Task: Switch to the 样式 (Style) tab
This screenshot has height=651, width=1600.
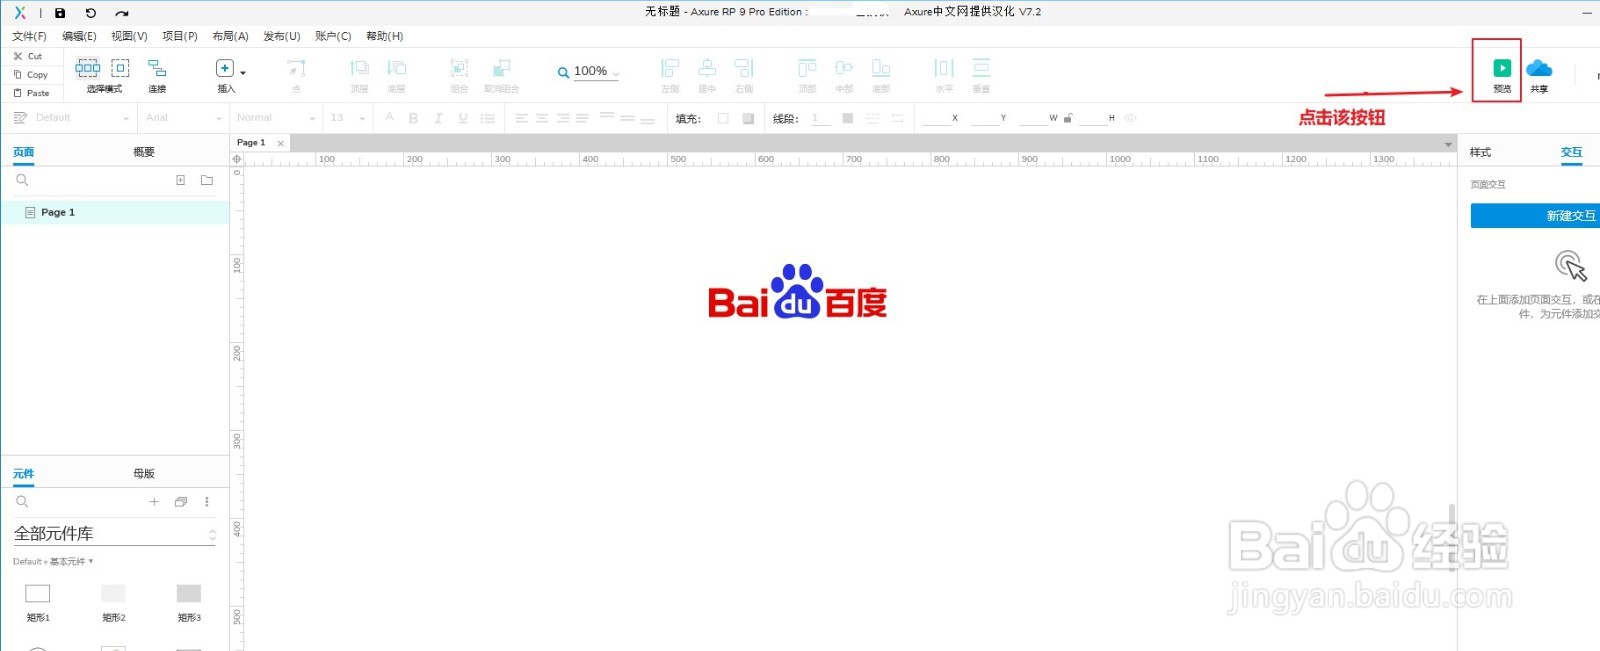Action: click(1480, 152)
